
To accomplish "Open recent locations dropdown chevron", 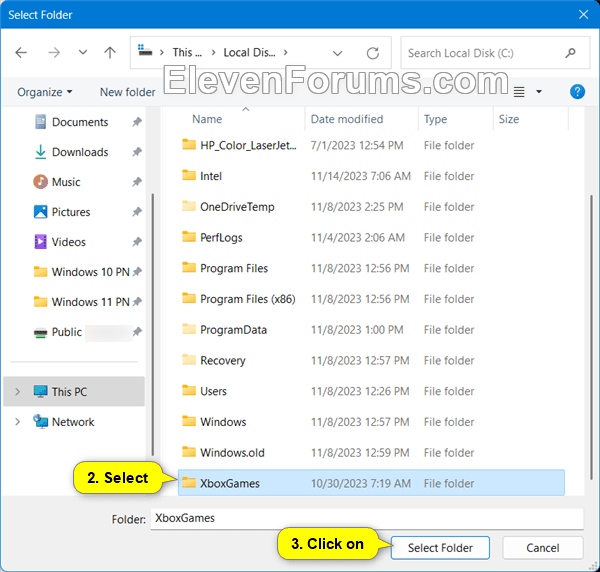I will (83, 52).
